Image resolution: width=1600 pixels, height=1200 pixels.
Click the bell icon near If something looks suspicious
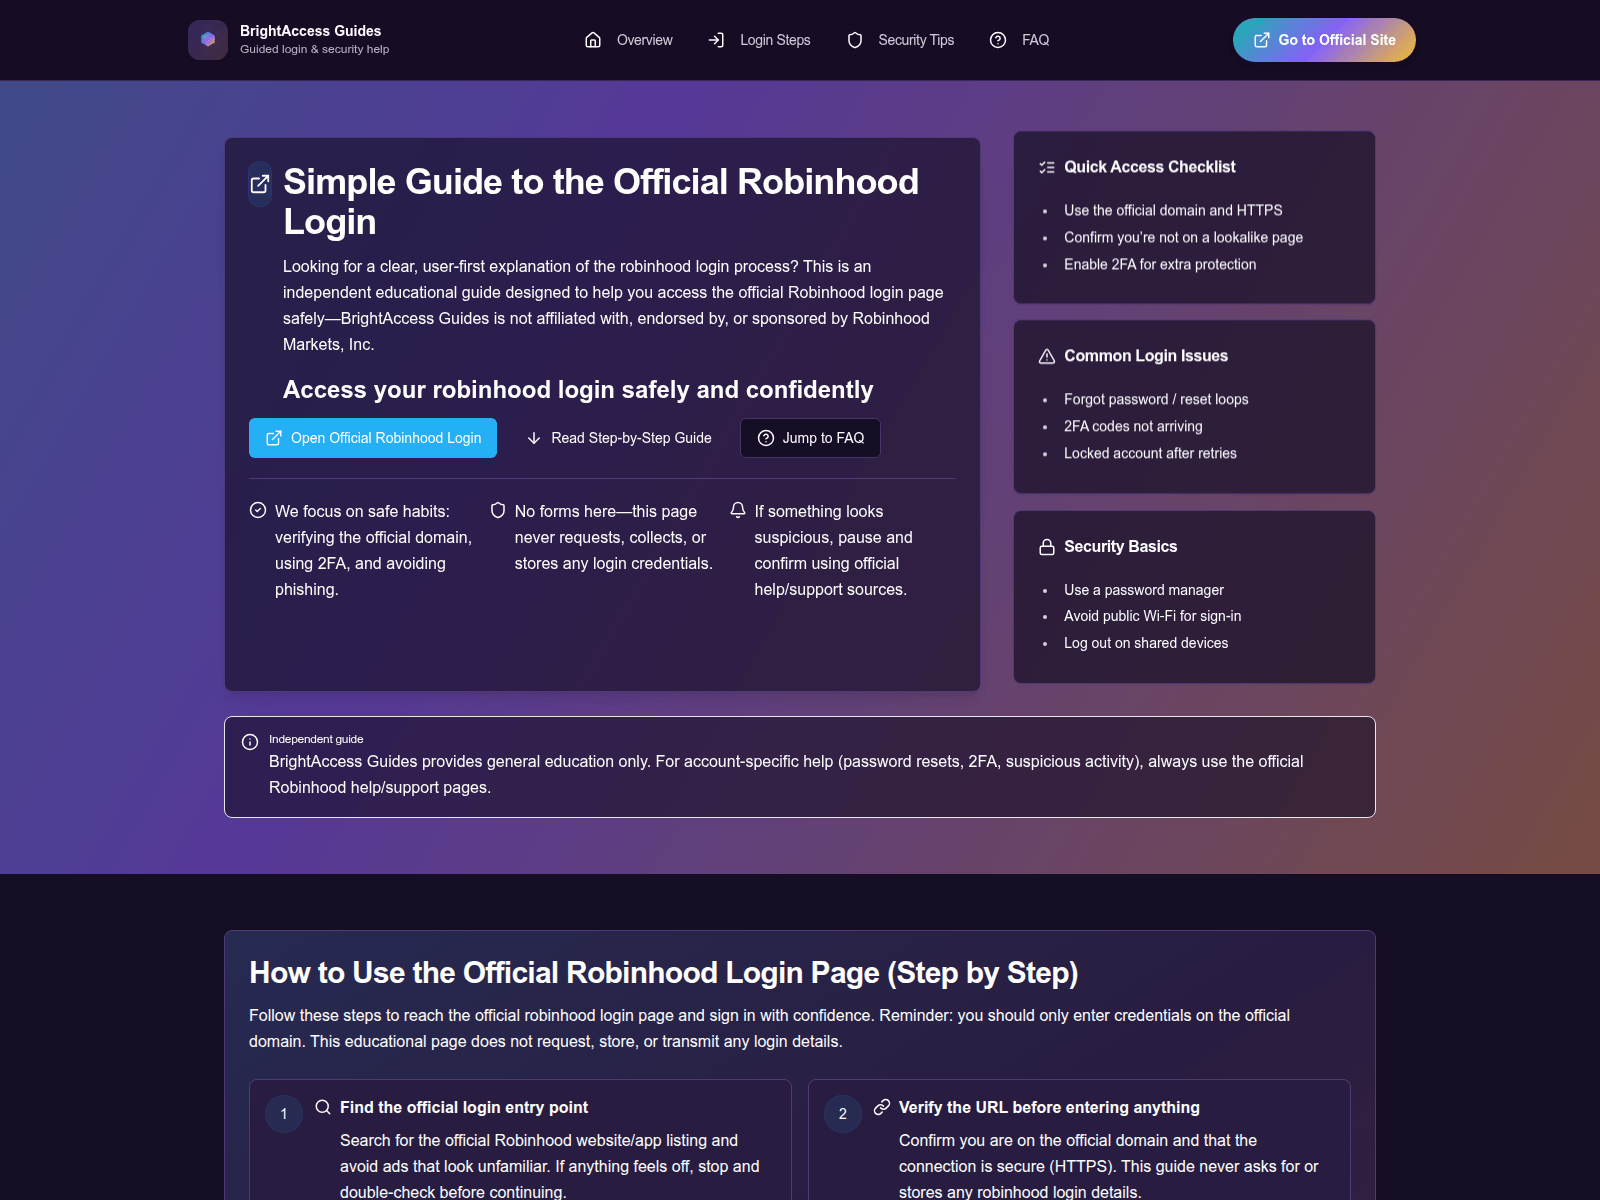(738, 510)
